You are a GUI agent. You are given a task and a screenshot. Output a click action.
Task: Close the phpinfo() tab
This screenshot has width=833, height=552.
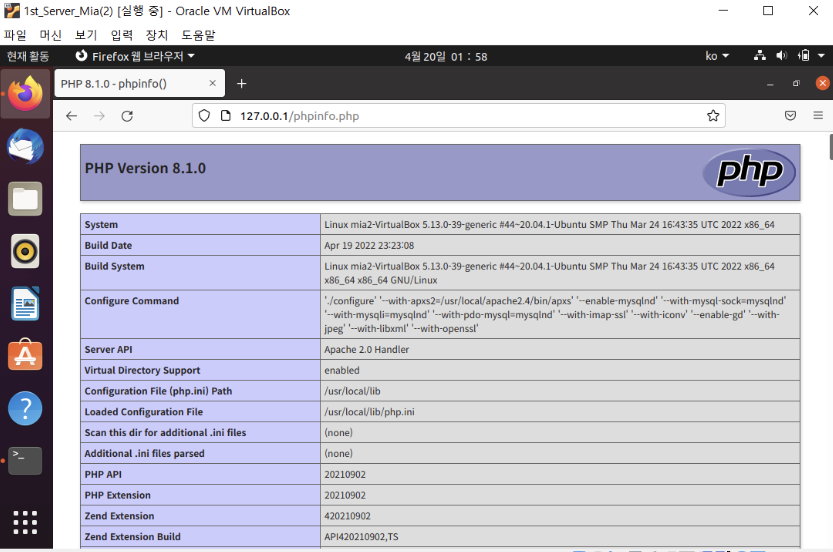pyautogui.click(x=212, y=83)
